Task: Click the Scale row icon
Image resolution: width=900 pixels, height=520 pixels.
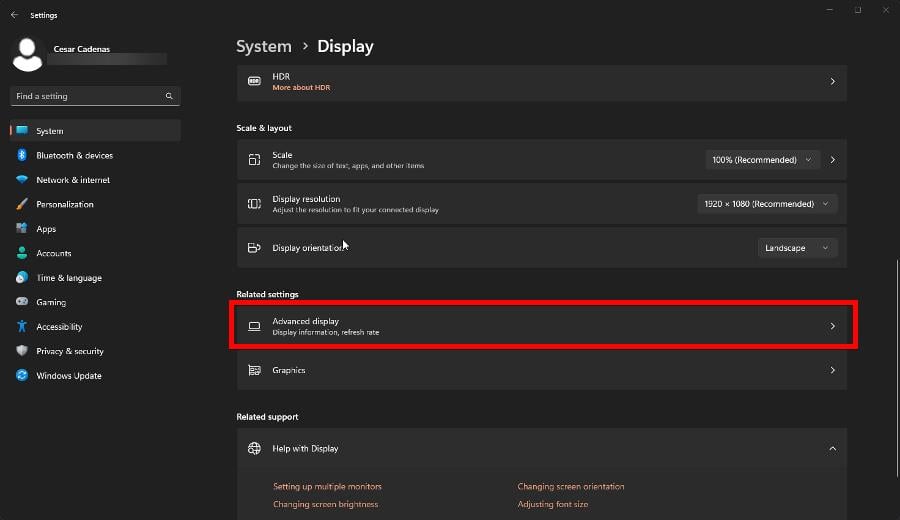Action: pos(254,160)
